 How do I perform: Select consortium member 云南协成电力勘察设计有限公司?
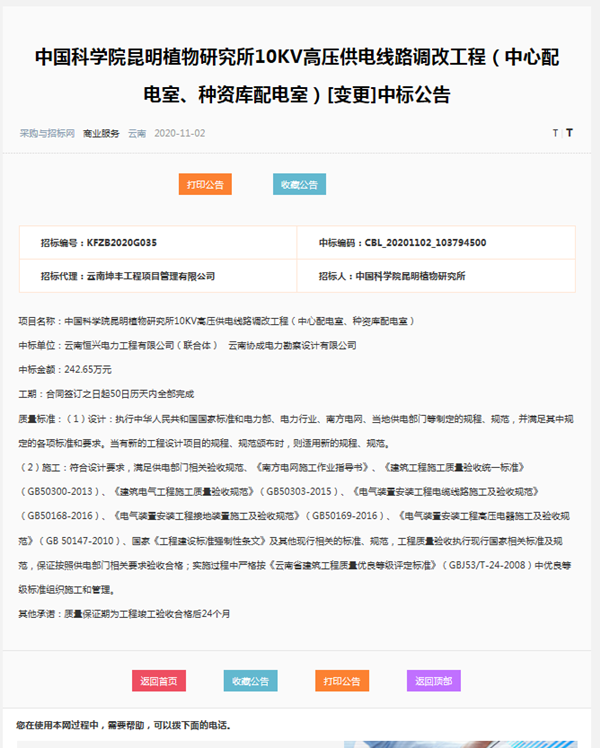(292, 345)
